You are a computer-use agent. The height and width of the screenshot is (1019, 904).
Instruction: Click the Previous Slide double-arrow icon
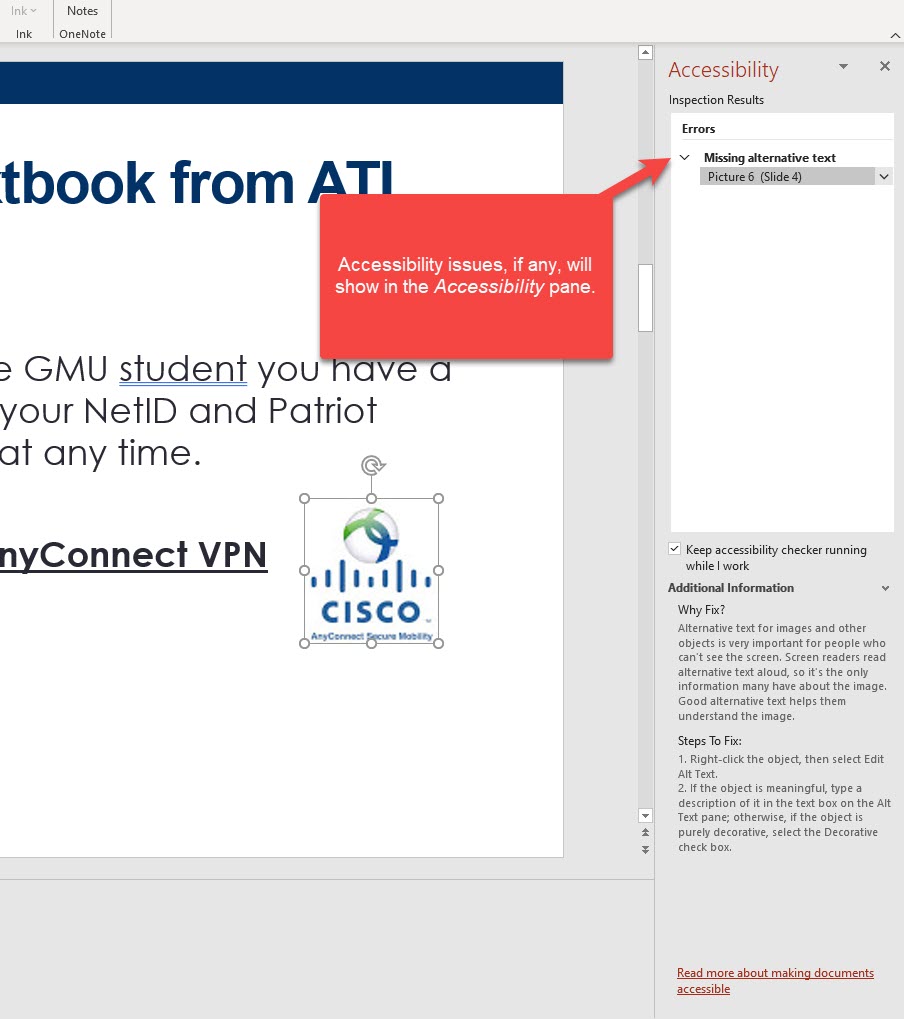click(645, 832)
